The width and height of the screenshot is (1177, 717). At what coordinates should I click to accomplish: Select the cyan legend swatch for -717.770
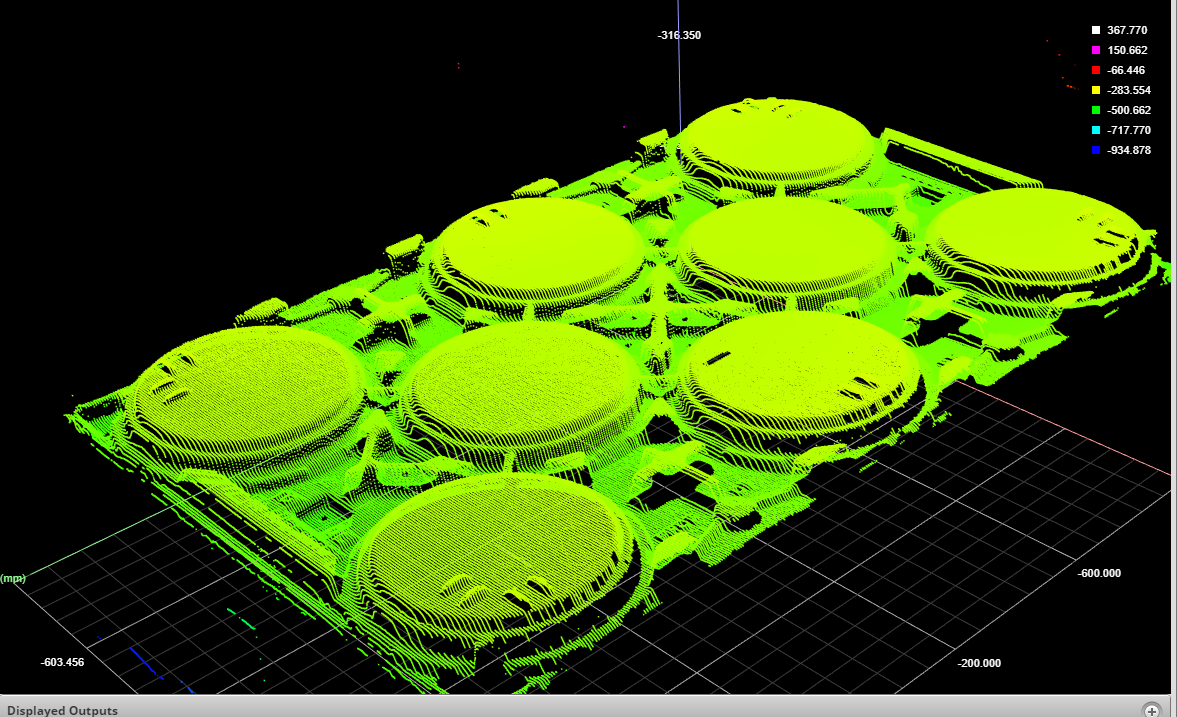[x=1096, y=130]
